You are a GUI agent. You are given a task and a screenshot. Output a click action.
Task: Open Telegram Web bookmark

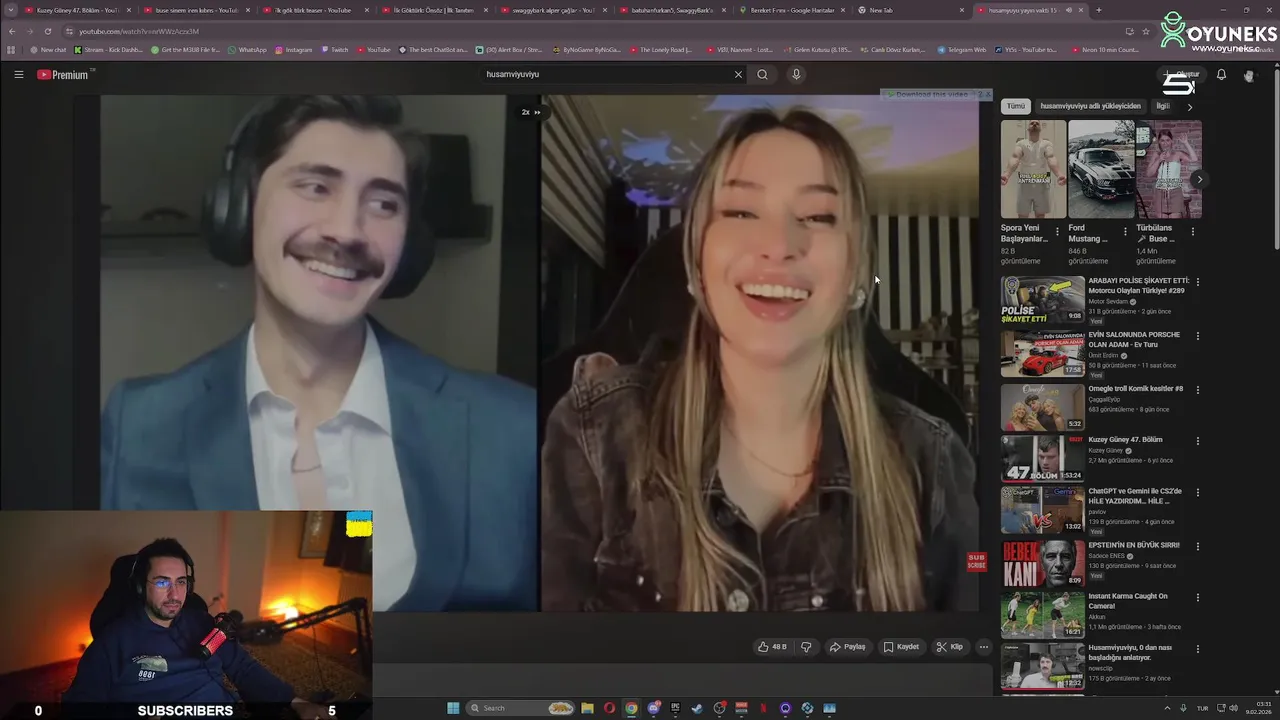tap(962, 49)
